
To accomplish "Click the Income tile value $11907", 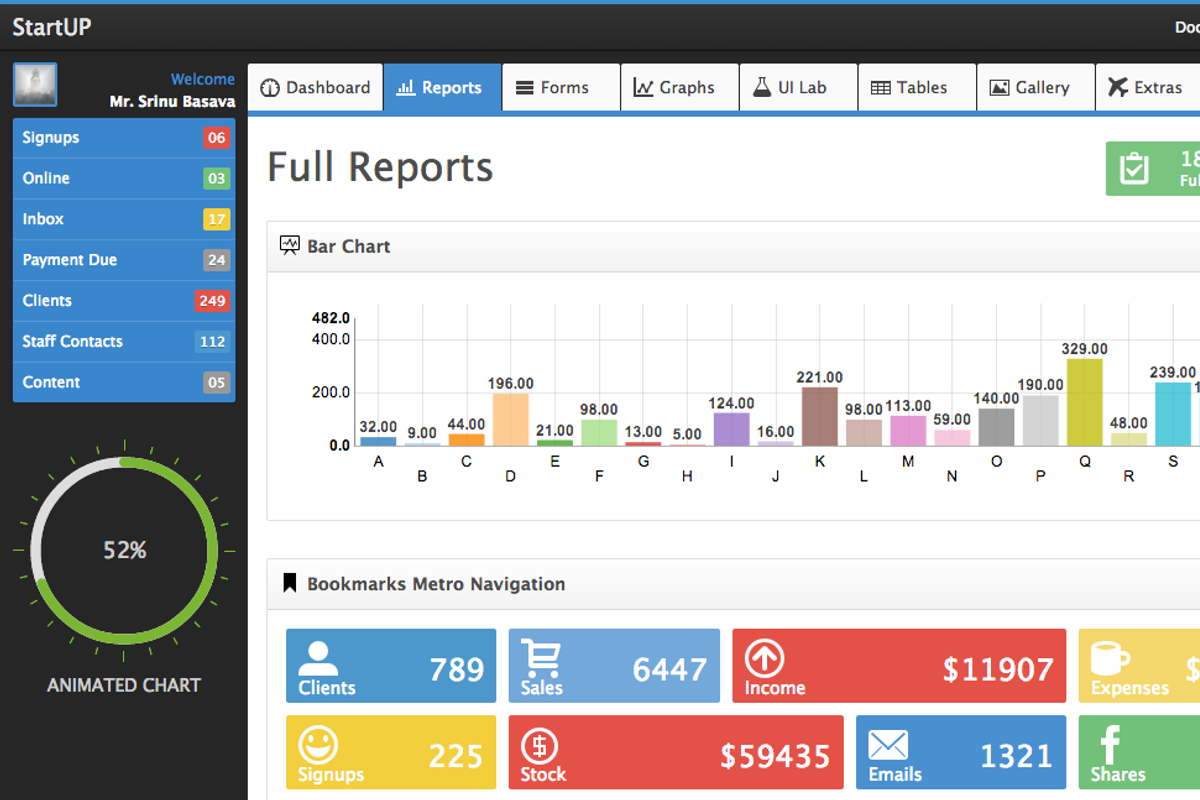I will coord(998,669).
